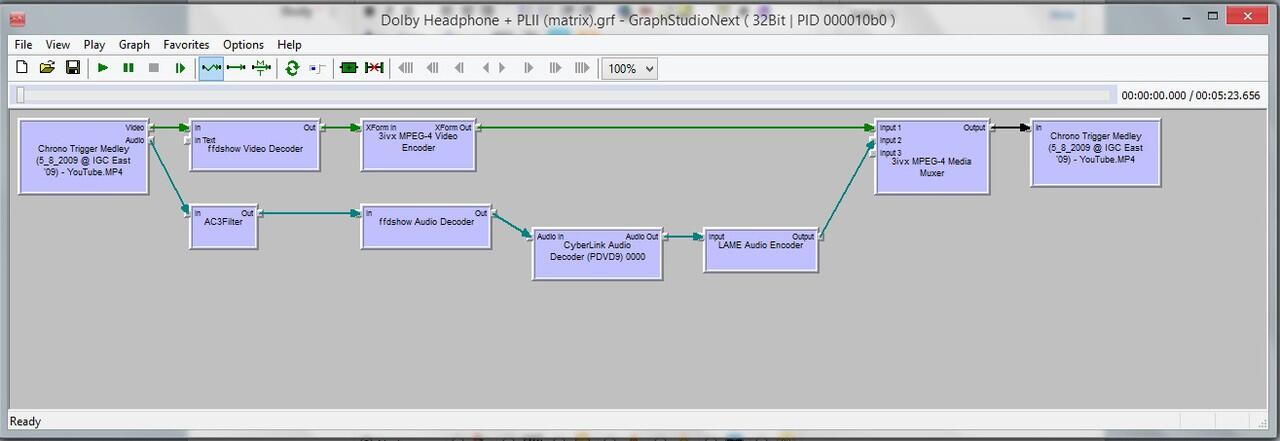Click the seek bar thumb at start

[19, 95]
